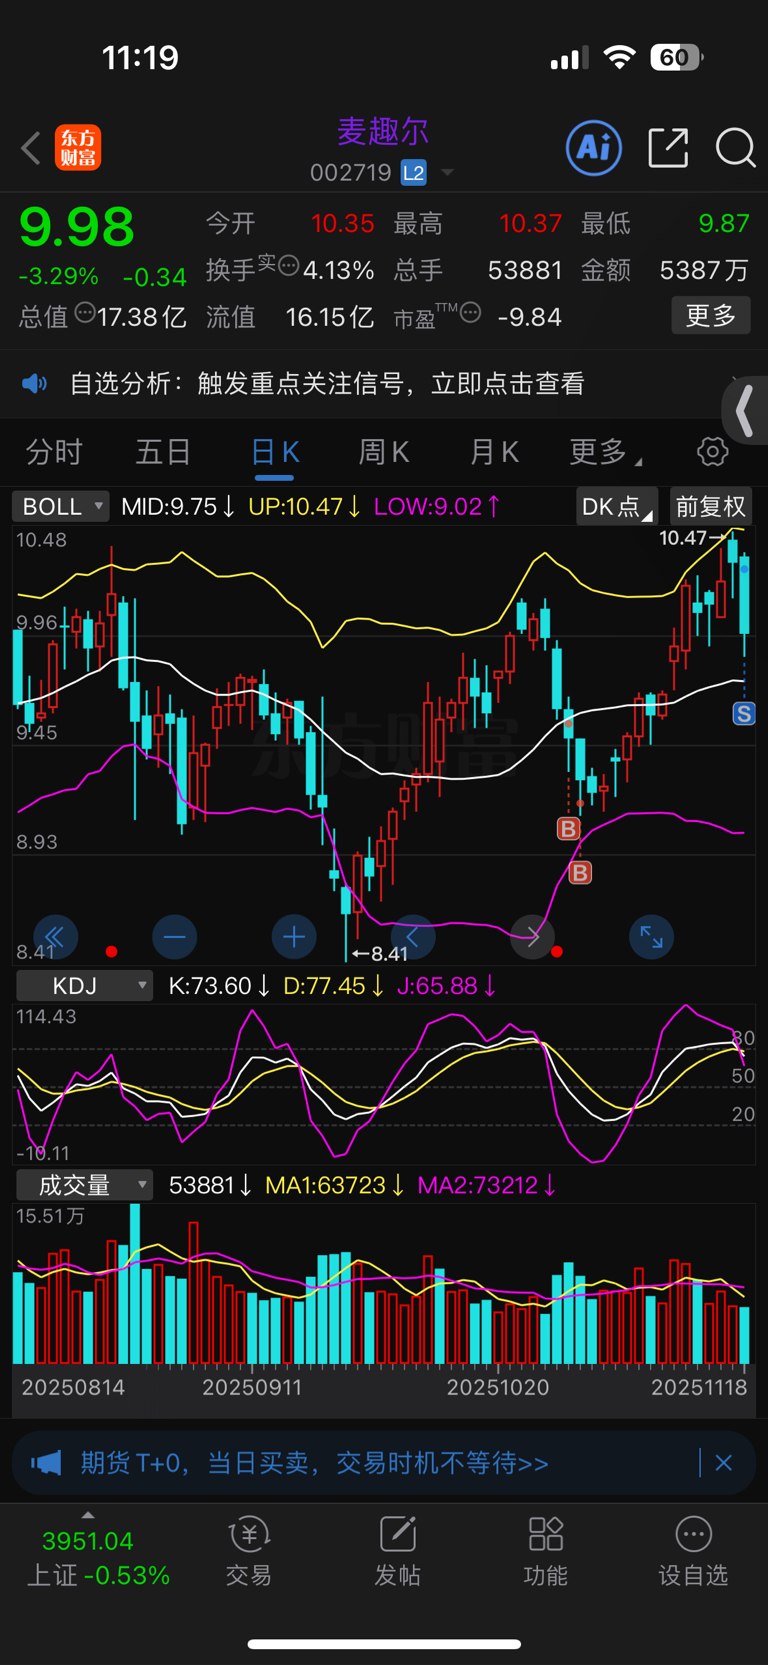Tap the 市盈 TTM info icon
The image size is (769, 1665).
tap(470, 313)
